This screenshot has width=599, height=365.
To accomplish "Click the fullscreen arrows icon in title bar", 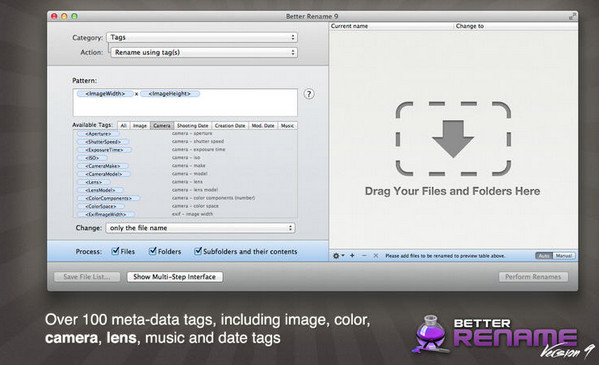I will (572, 16).
